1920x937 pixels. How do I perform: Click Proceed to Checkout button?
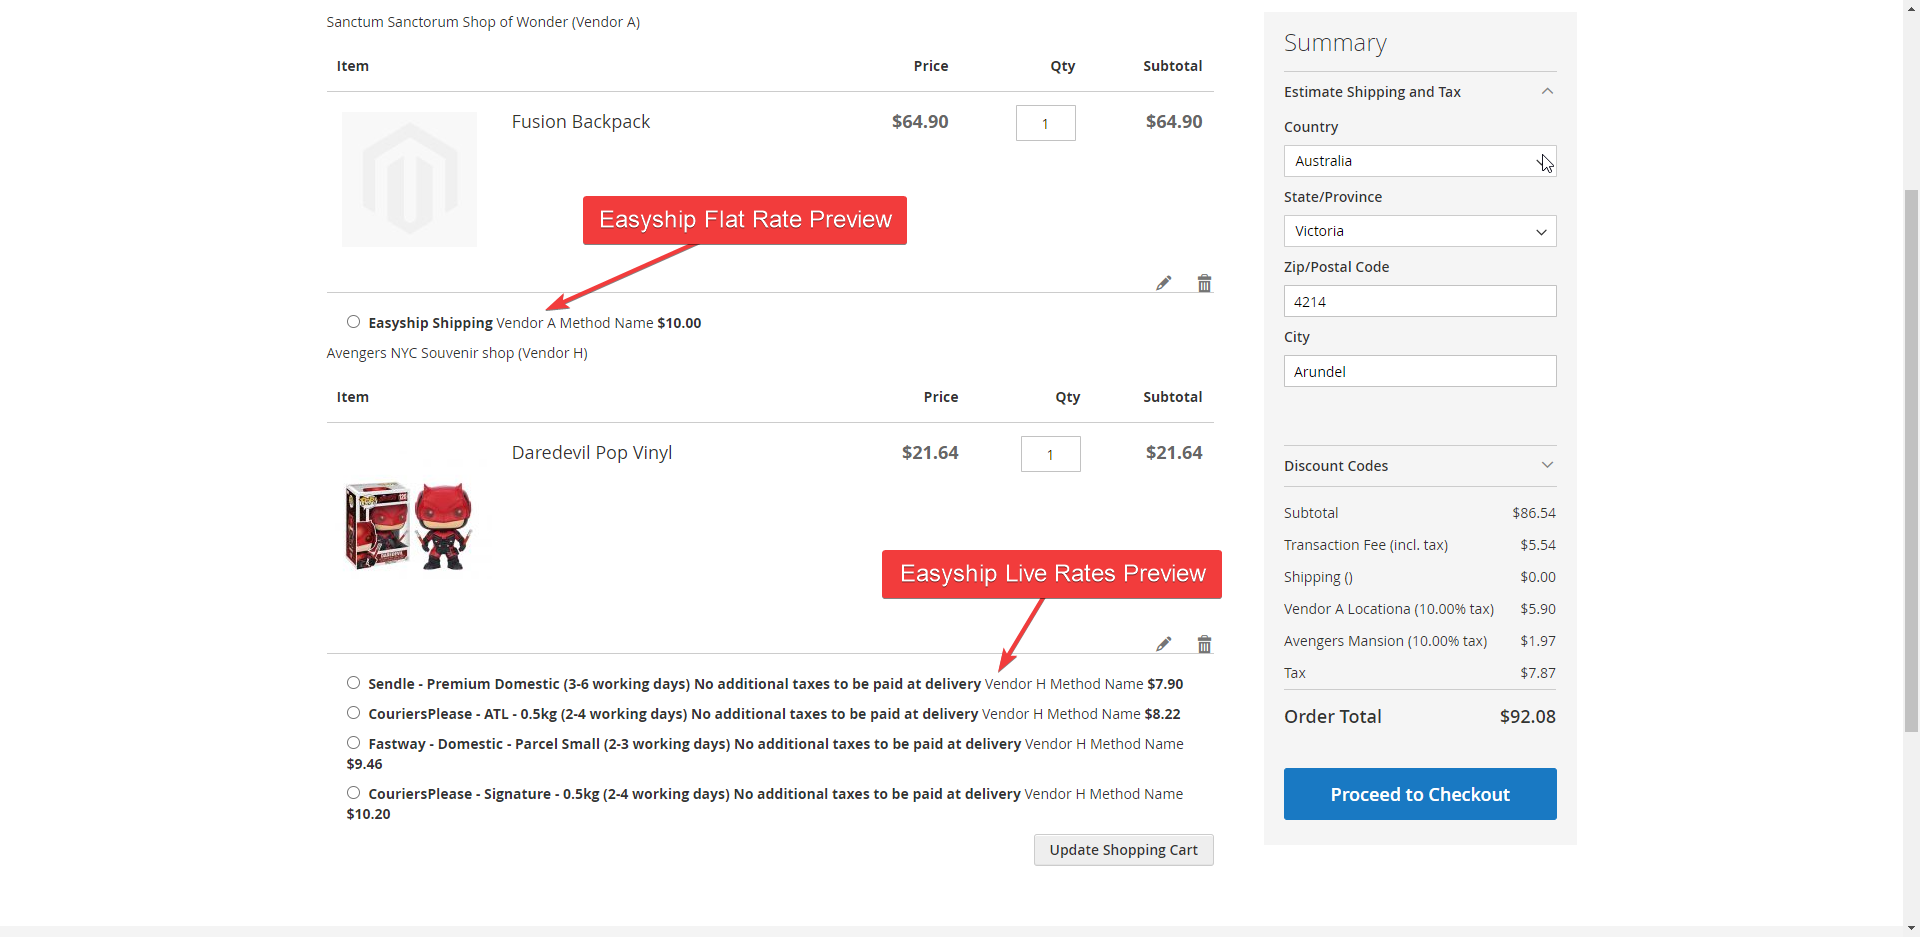[1420, 794]
